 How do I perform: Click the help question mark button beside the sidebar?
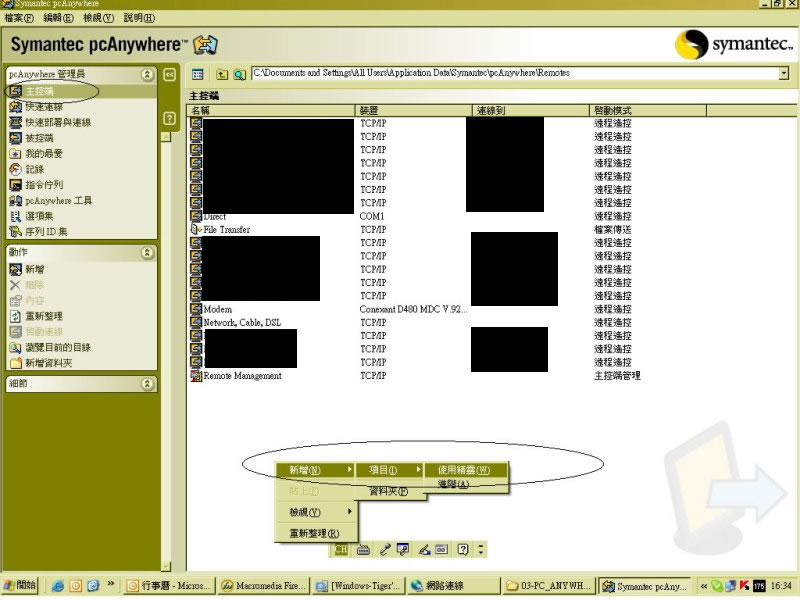pyautogui.click(x=169, y=118)
